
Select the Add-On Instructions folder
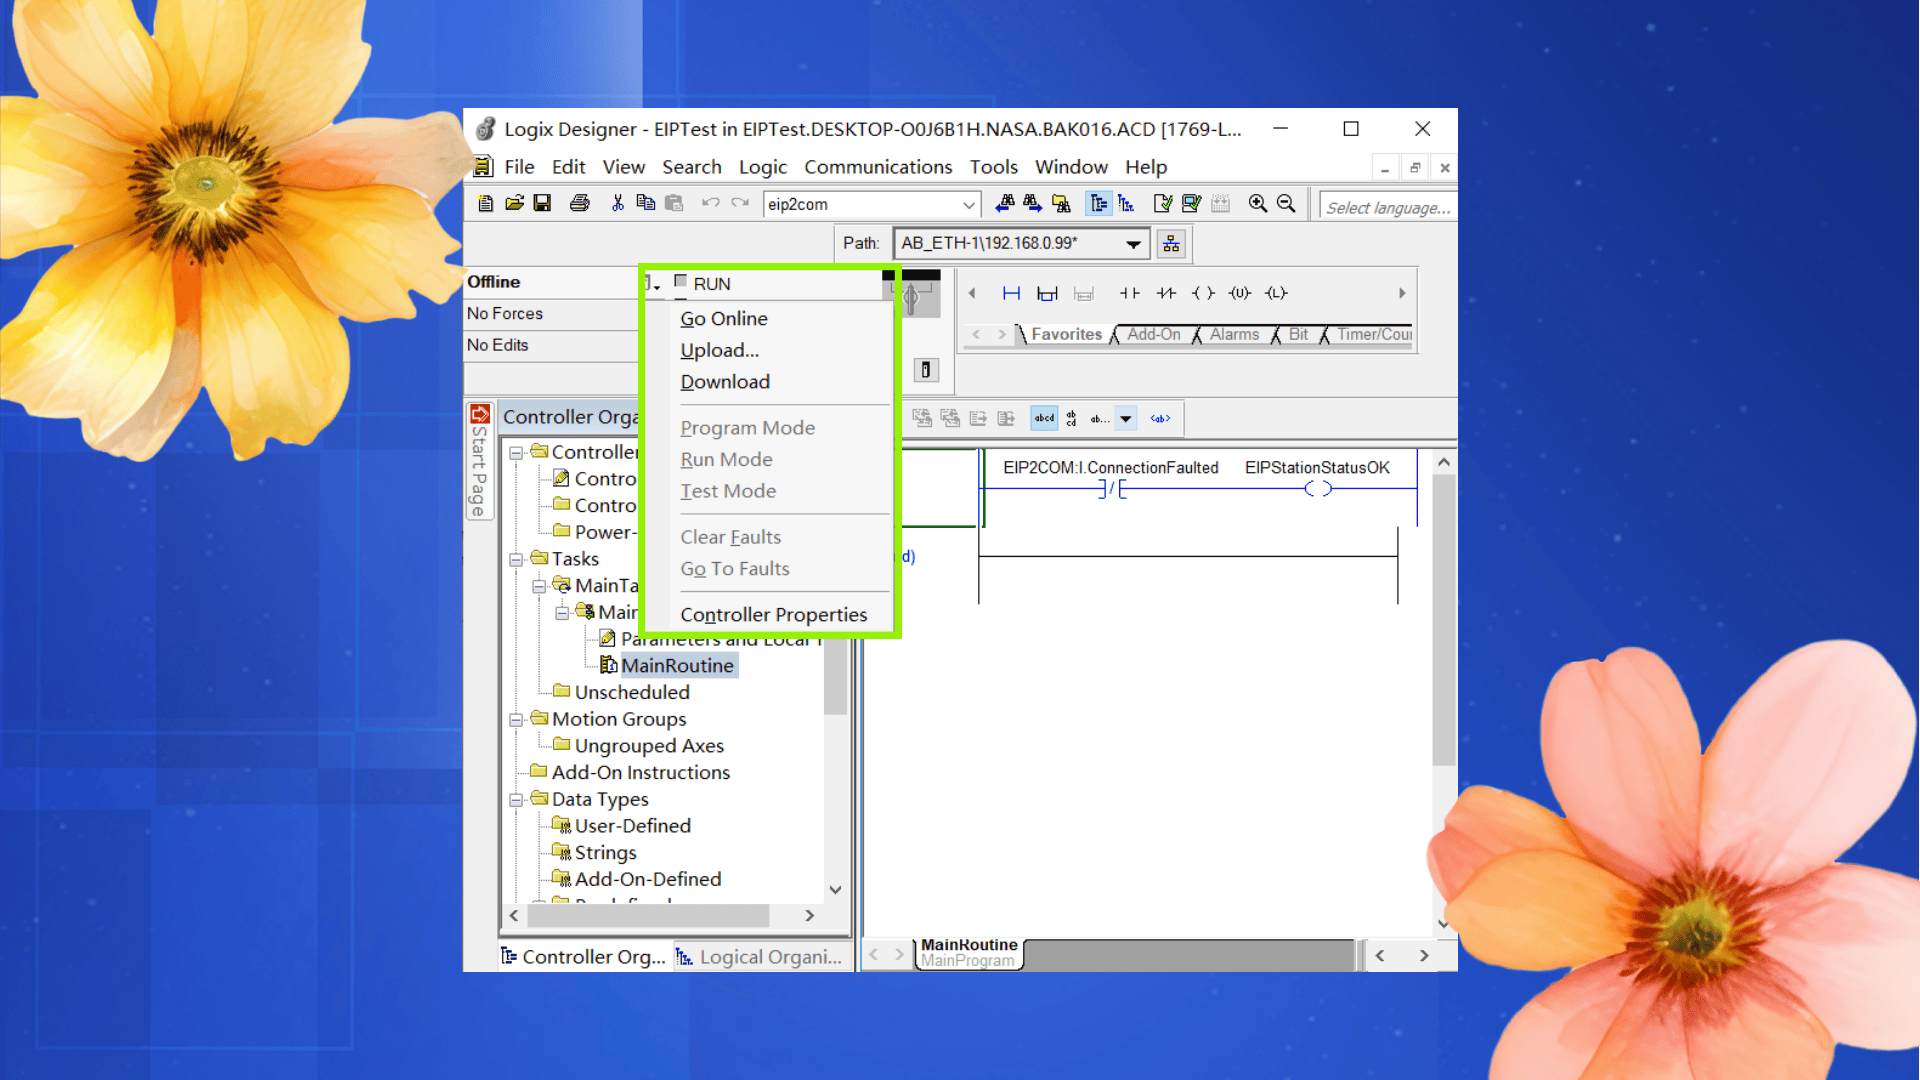click(x=641, y=772)
